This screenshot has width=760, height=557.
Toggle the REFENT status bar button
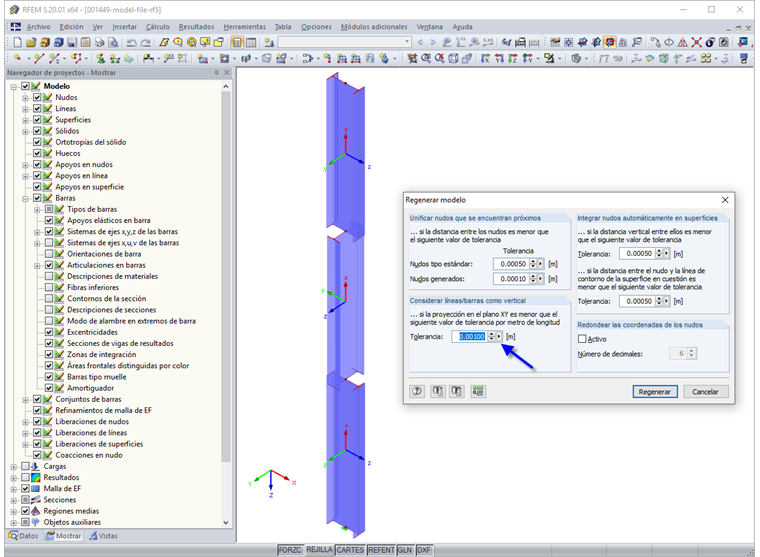pyautogui.click(x=381, y=550)
